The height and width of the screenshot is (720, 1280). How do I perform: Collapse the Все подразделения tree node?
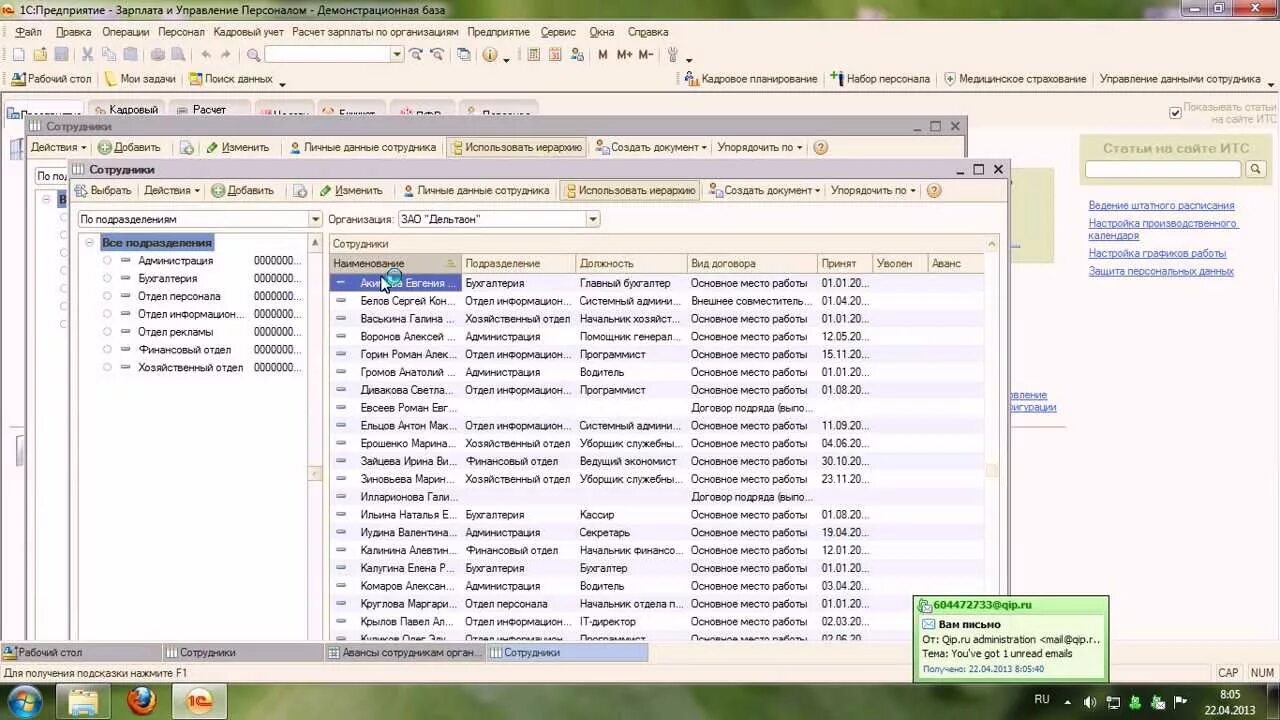(x=89, y=243)
